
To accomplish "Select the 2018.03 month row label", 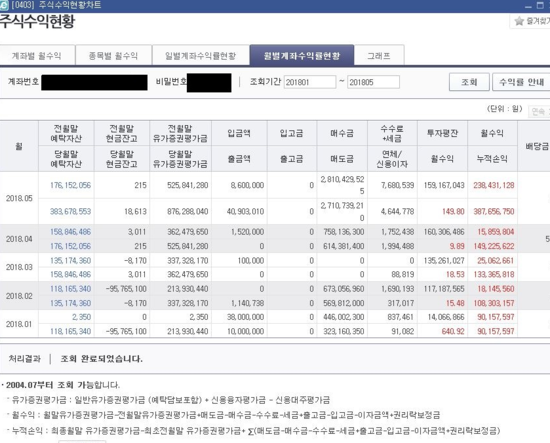I will point(19,267).
